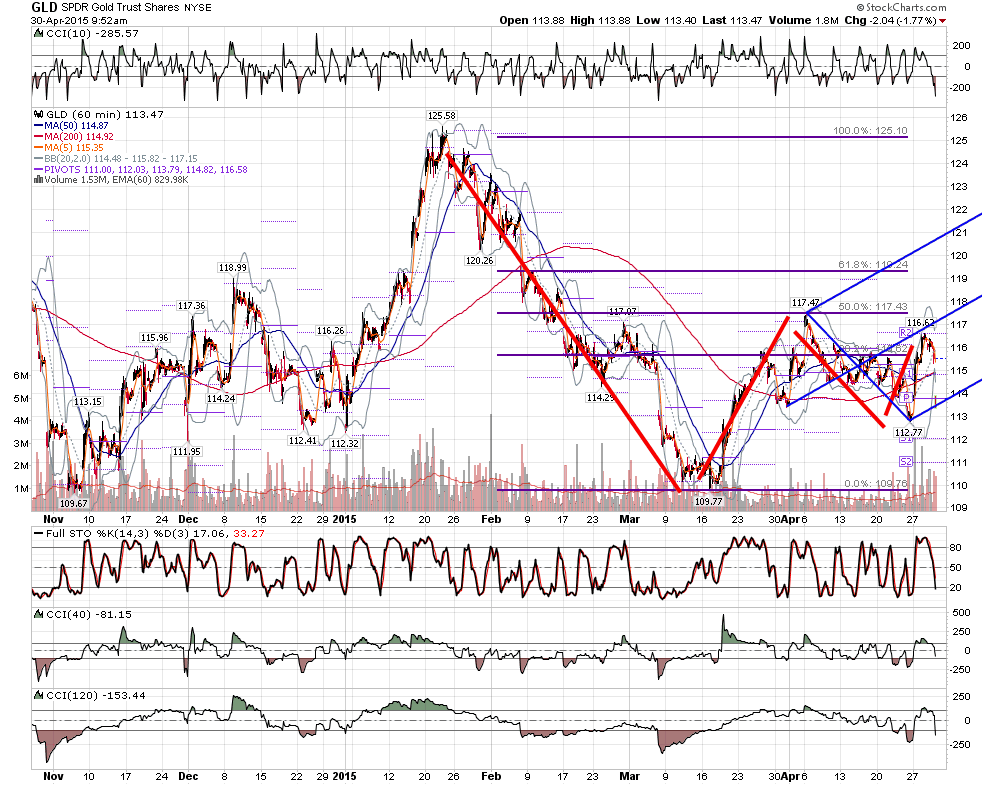Image resolution: width=982 pixels, height=791 pixels.
Task: Click the CCI(10) indicator panel icon
Action: (39, 34)
